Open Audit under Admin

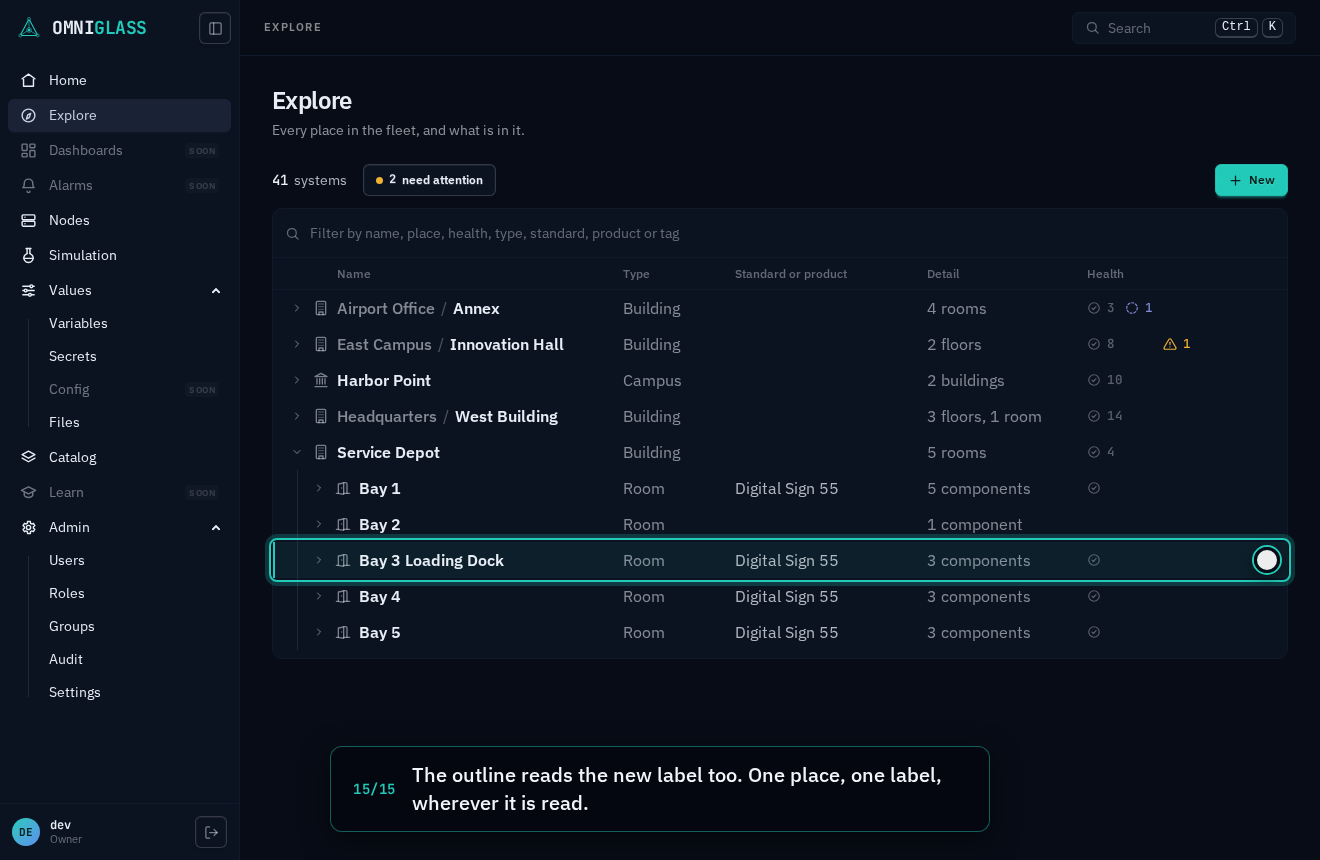[x=134, y=659]
